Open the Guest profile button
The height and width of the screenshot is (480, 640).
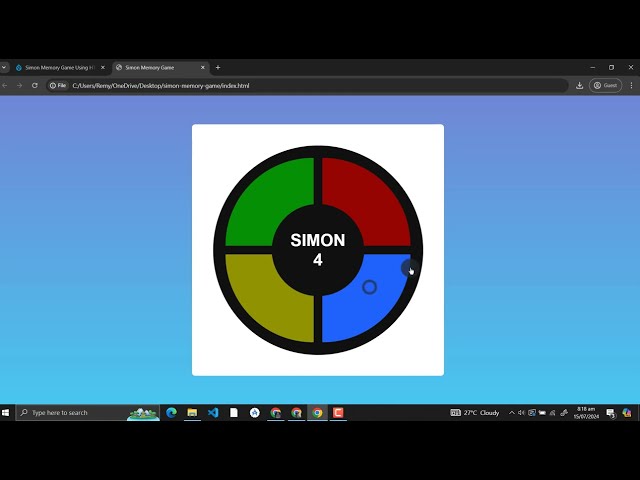[605, 86]
